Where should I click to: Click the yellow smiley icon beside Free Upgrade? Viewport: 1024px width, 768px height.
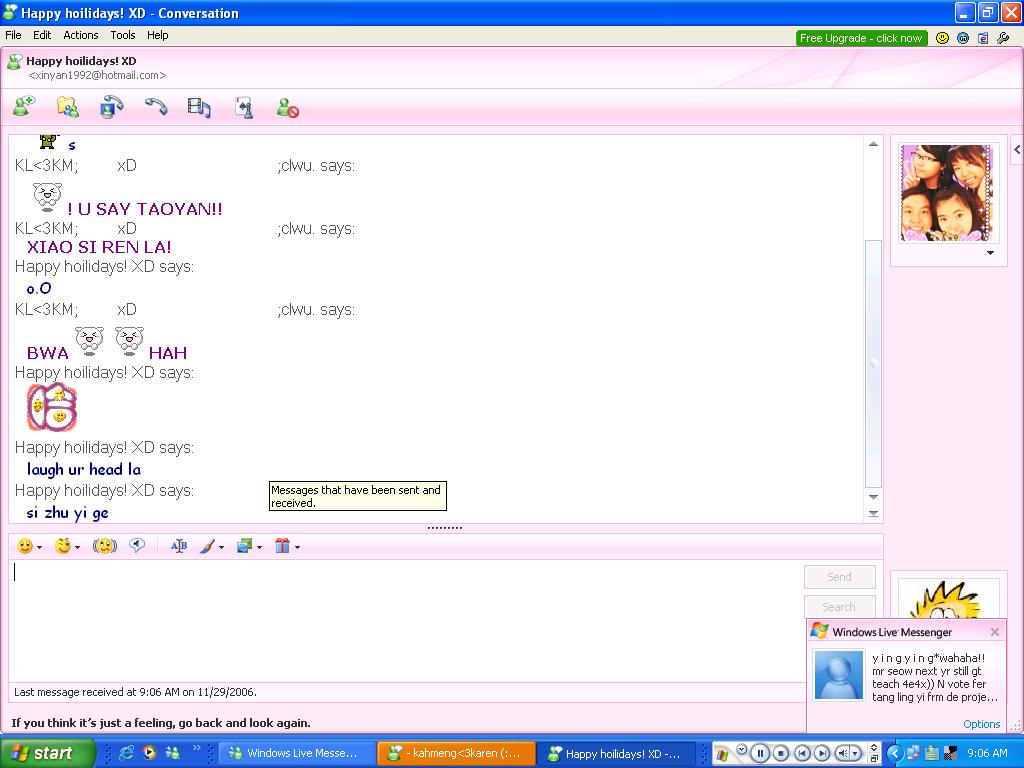click(942, 38)
